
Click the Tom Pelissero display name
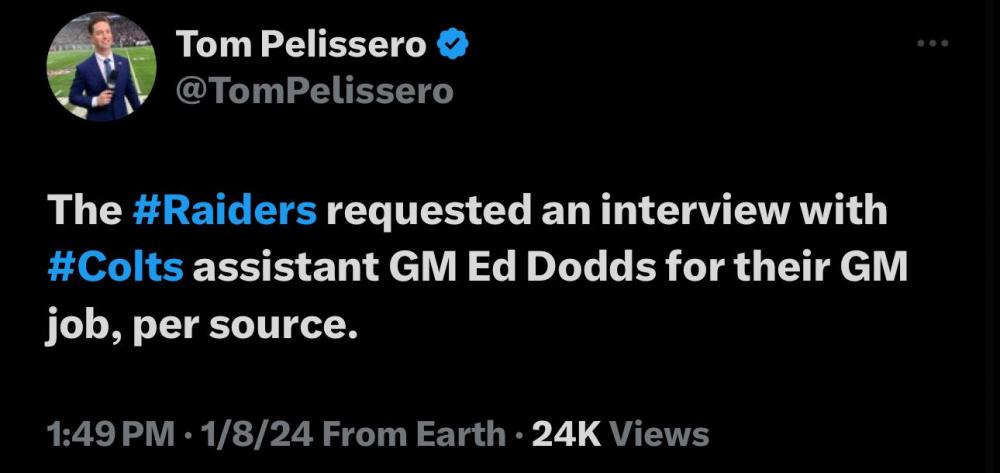coord(302,45)
